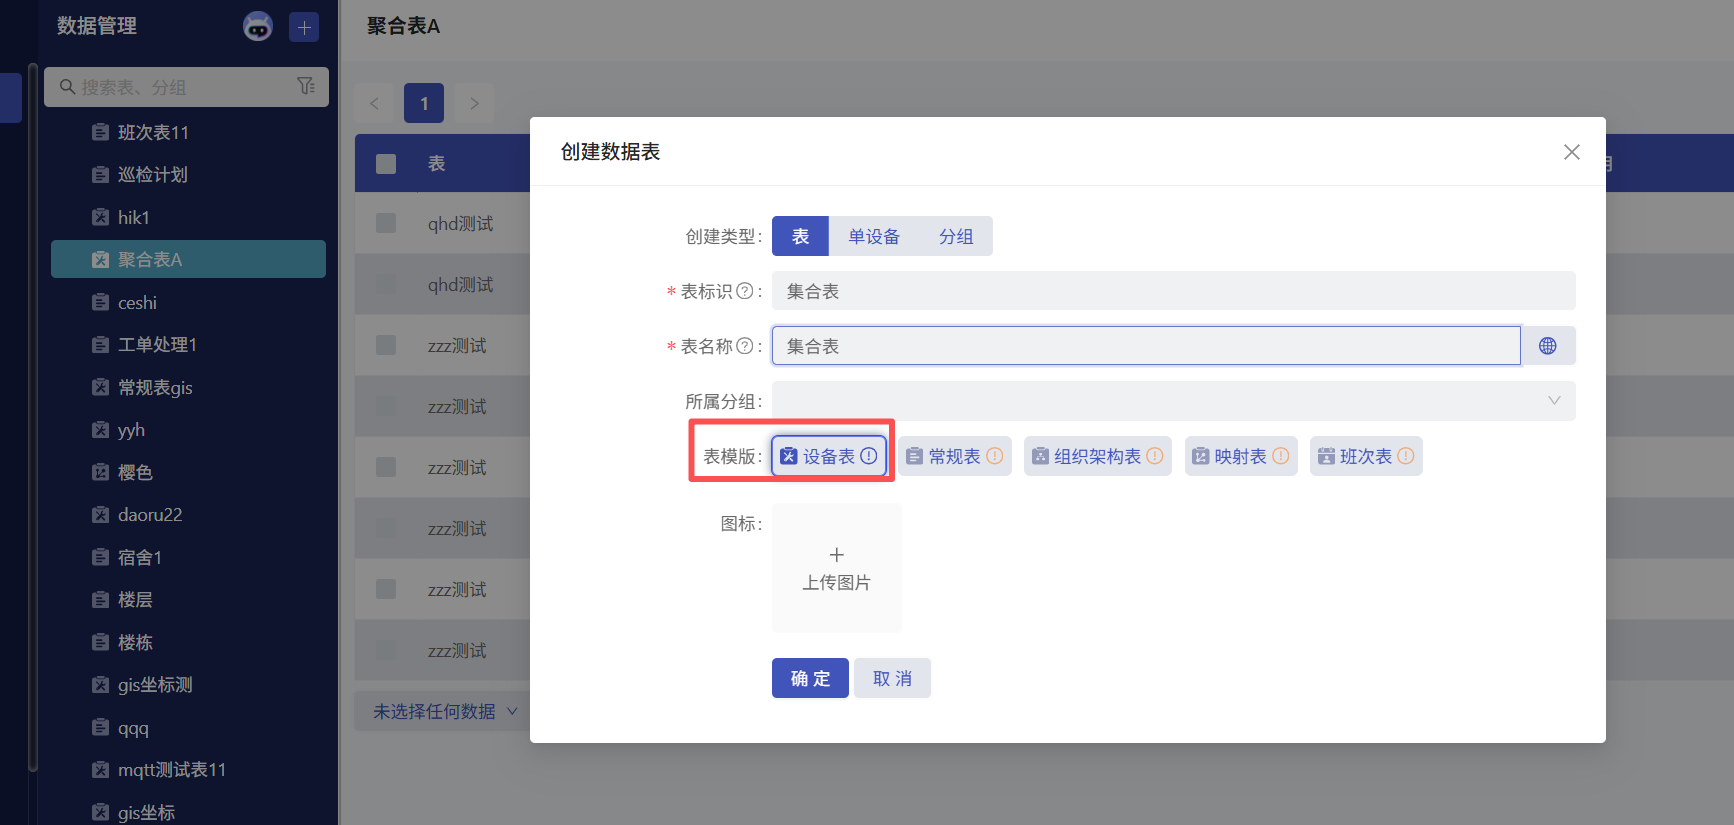Viewport: 1734px width, 825px height.
Task: Click info icon on 班次表 template
Action: tap(1406, 456)
